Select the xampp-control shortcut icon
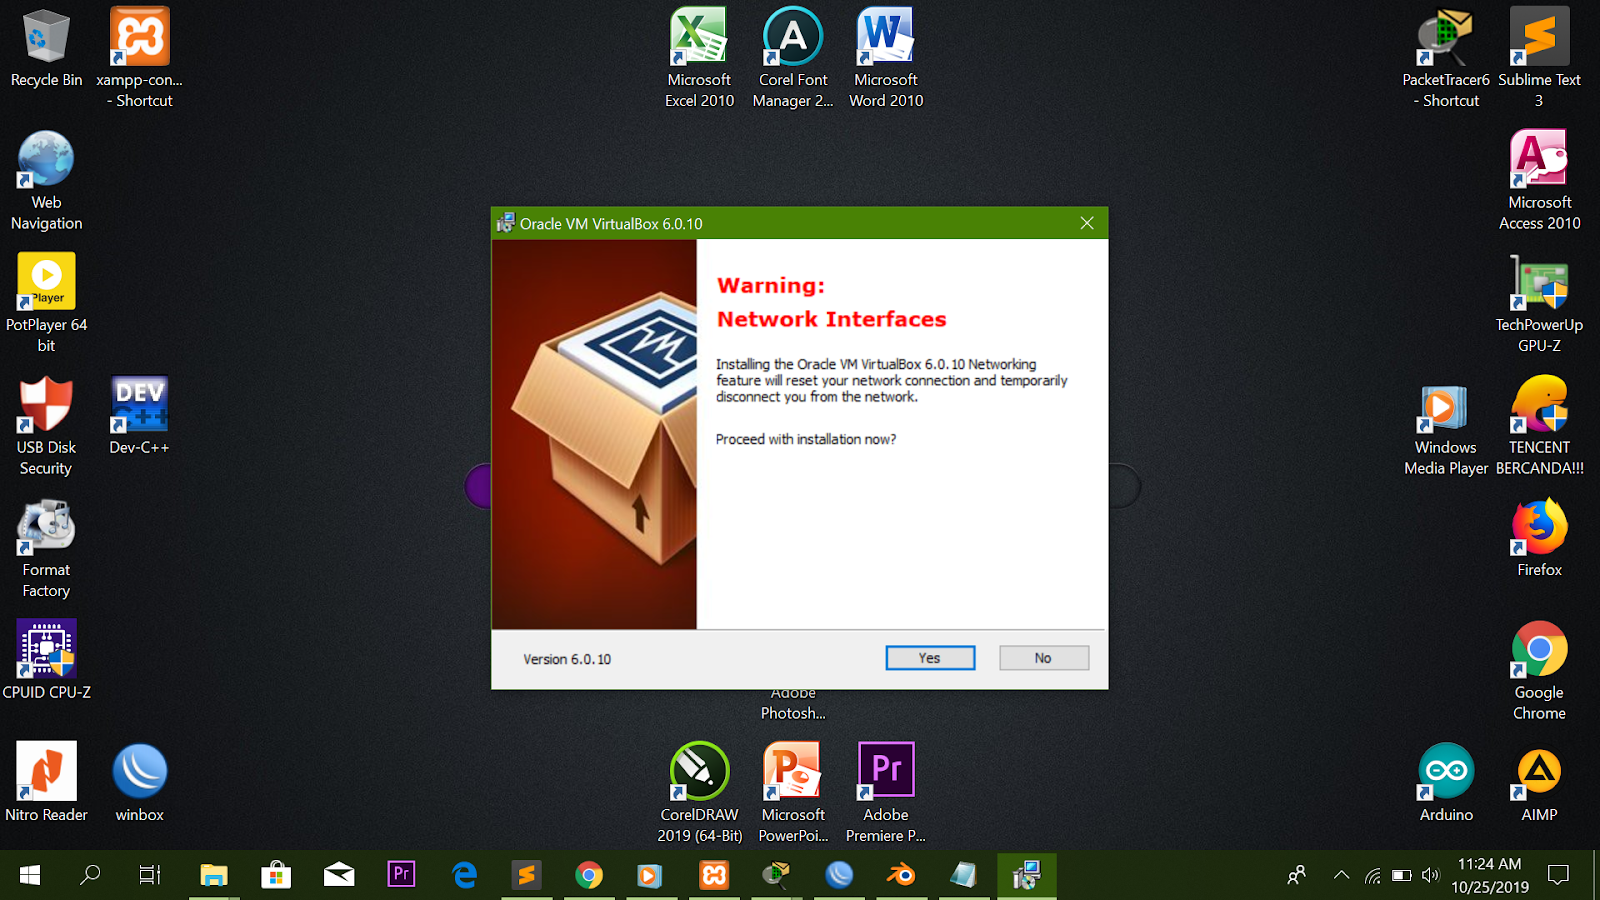This screenshot has width=1600, height=900. coord(139,58)
